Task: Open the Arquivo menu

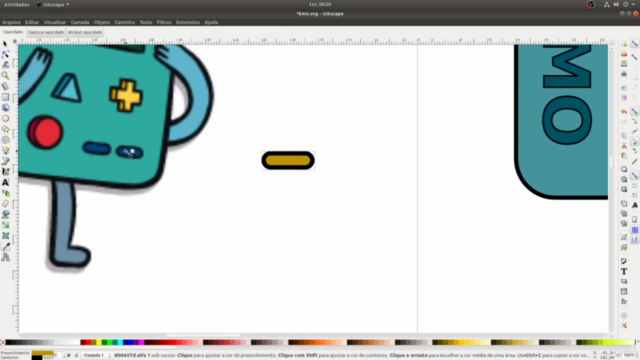Action: [11, 22]
